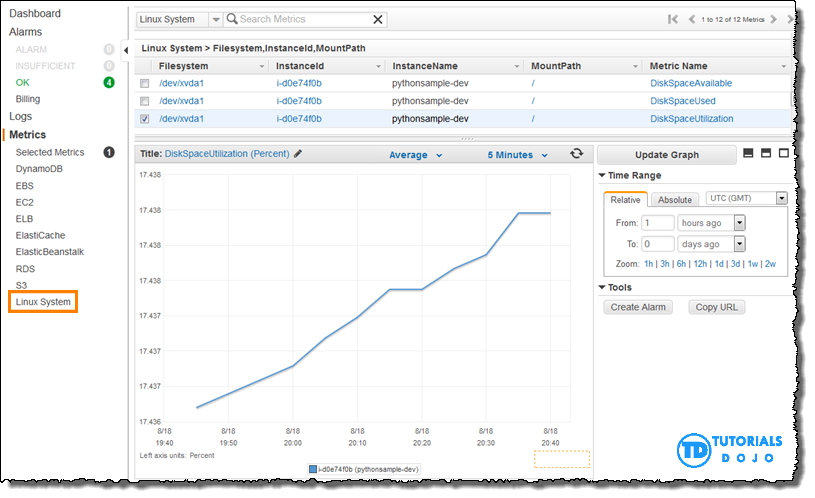The width and height of the screenshot is (815, 498).
Task: Switch to the Absolute time range tab
Action: pos(675,200)
